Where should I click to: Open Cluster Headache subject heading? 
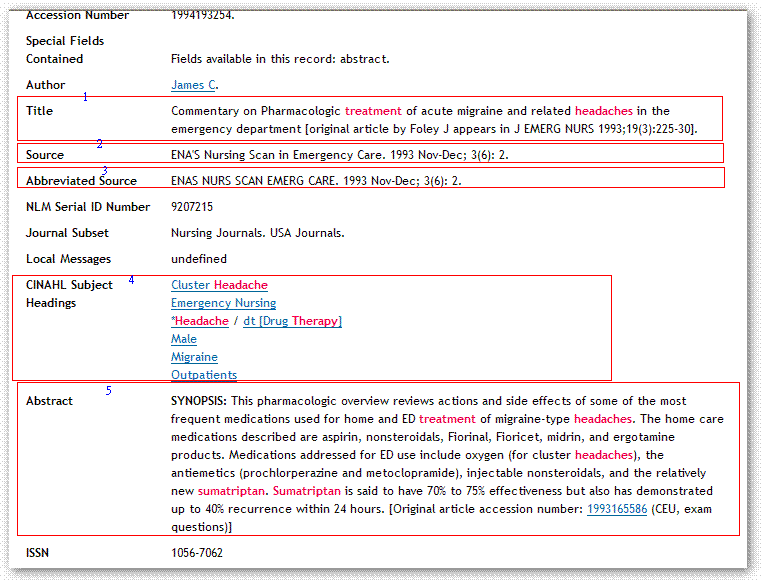tap(219, 285)
